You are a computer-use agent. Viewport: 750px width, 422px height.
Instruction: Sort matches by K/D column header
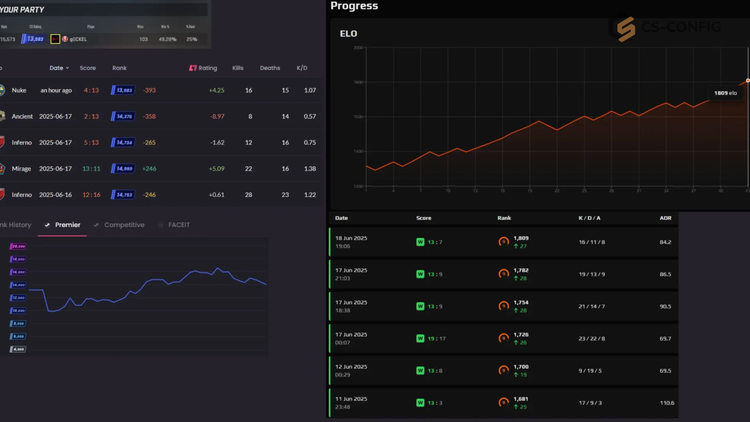pos(302,68)
